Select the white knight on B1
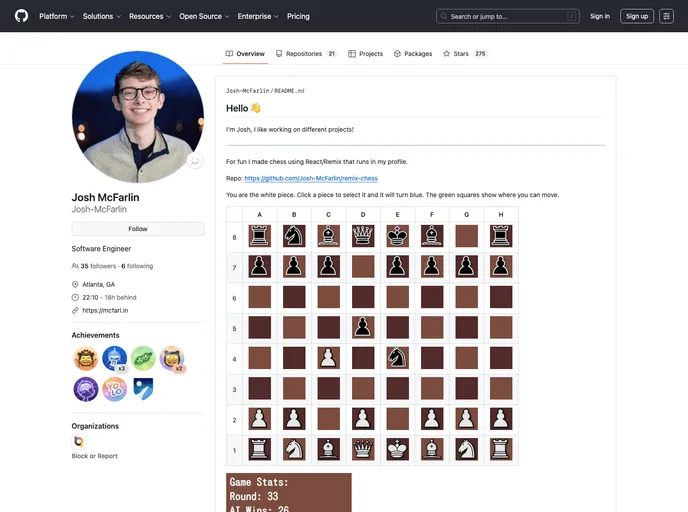This screenshot has width=688, height=512. [x=293, y=449]
